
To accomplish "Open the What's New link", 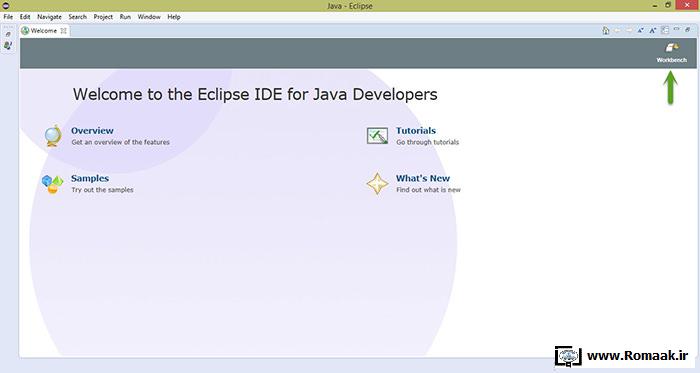I will point(423,178).
